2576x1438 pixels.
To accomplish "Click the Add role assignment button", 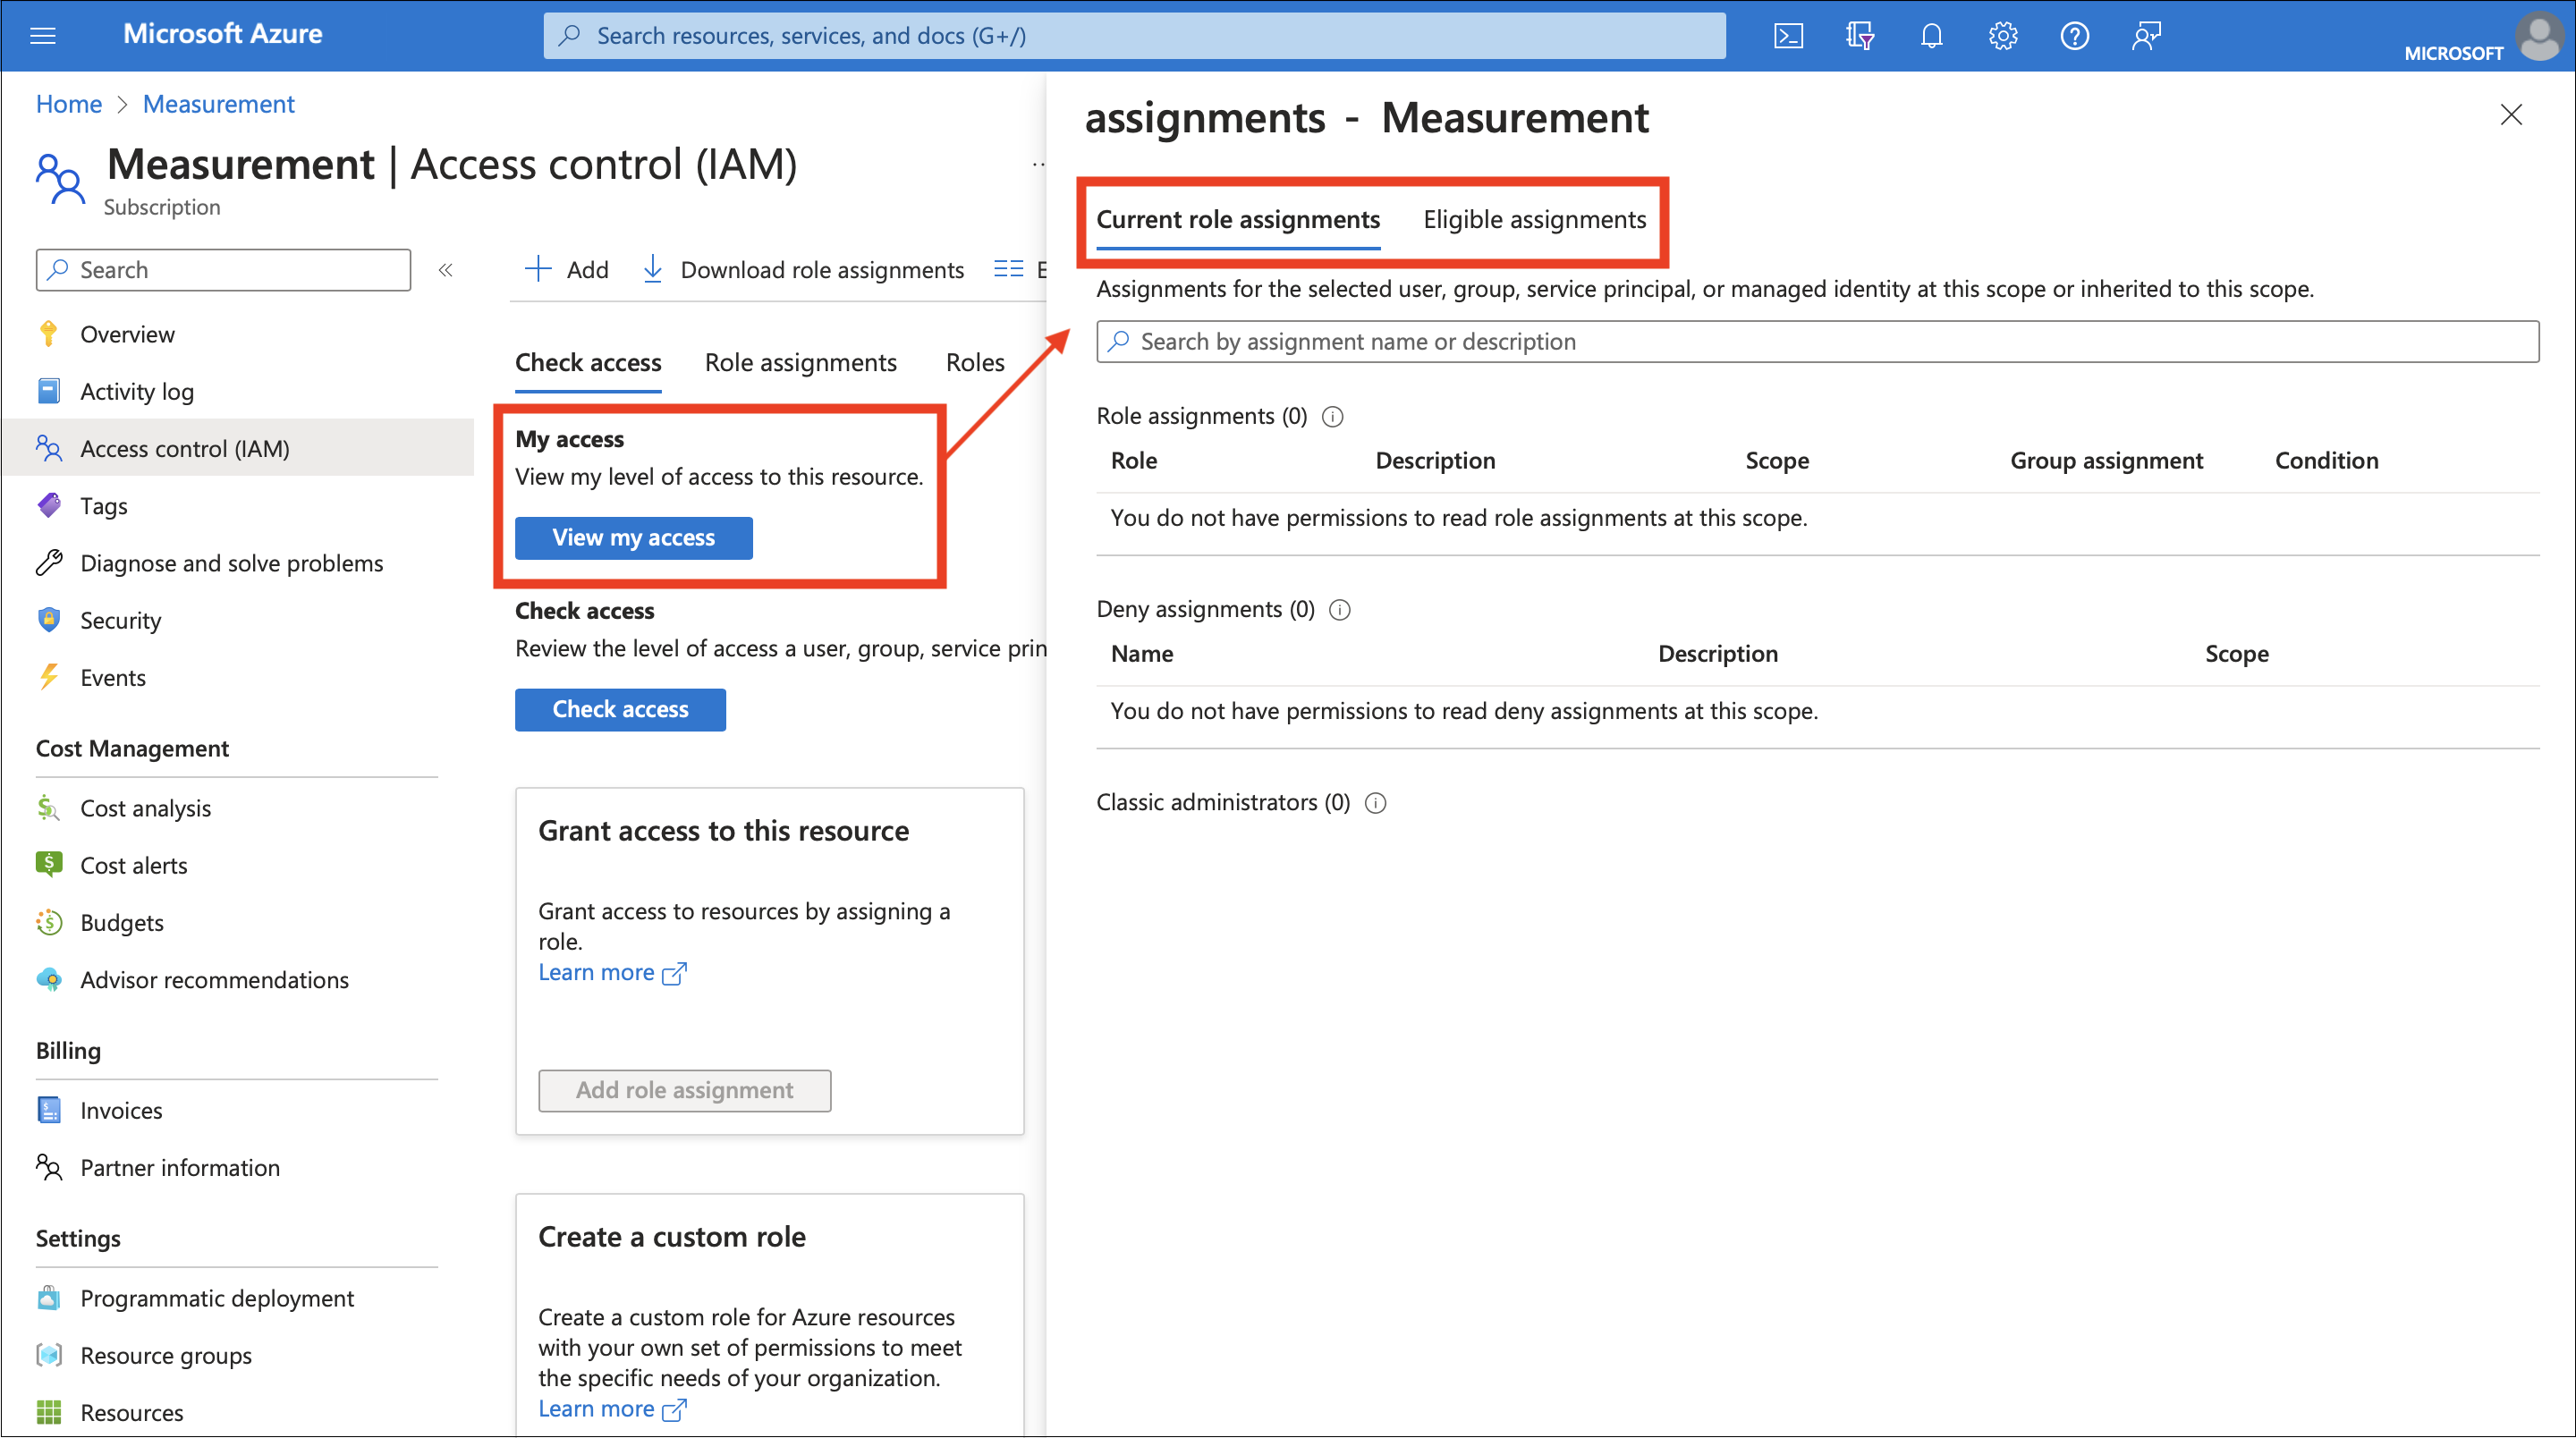I will tap(684, 1087).
